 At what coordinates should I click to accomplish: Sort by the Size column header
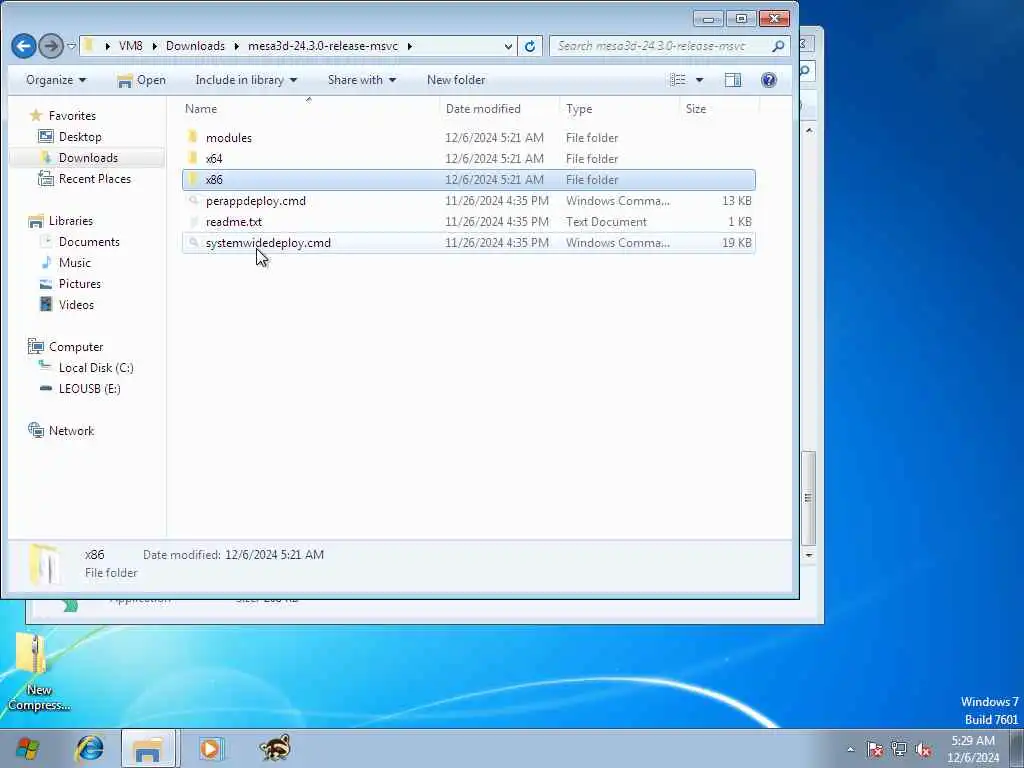click(719, 108)
